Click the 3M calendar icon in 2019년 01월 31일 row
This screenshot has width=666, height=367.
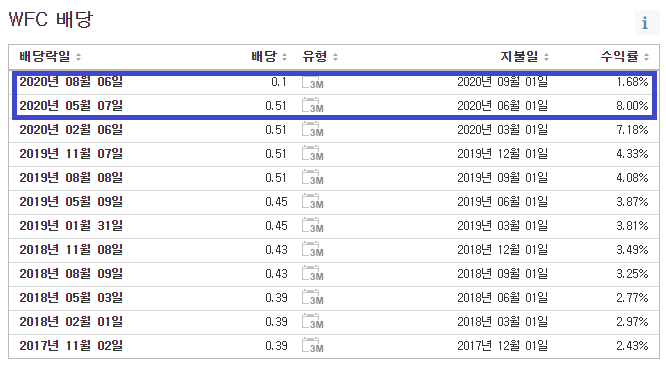click(x=313, y=226)
